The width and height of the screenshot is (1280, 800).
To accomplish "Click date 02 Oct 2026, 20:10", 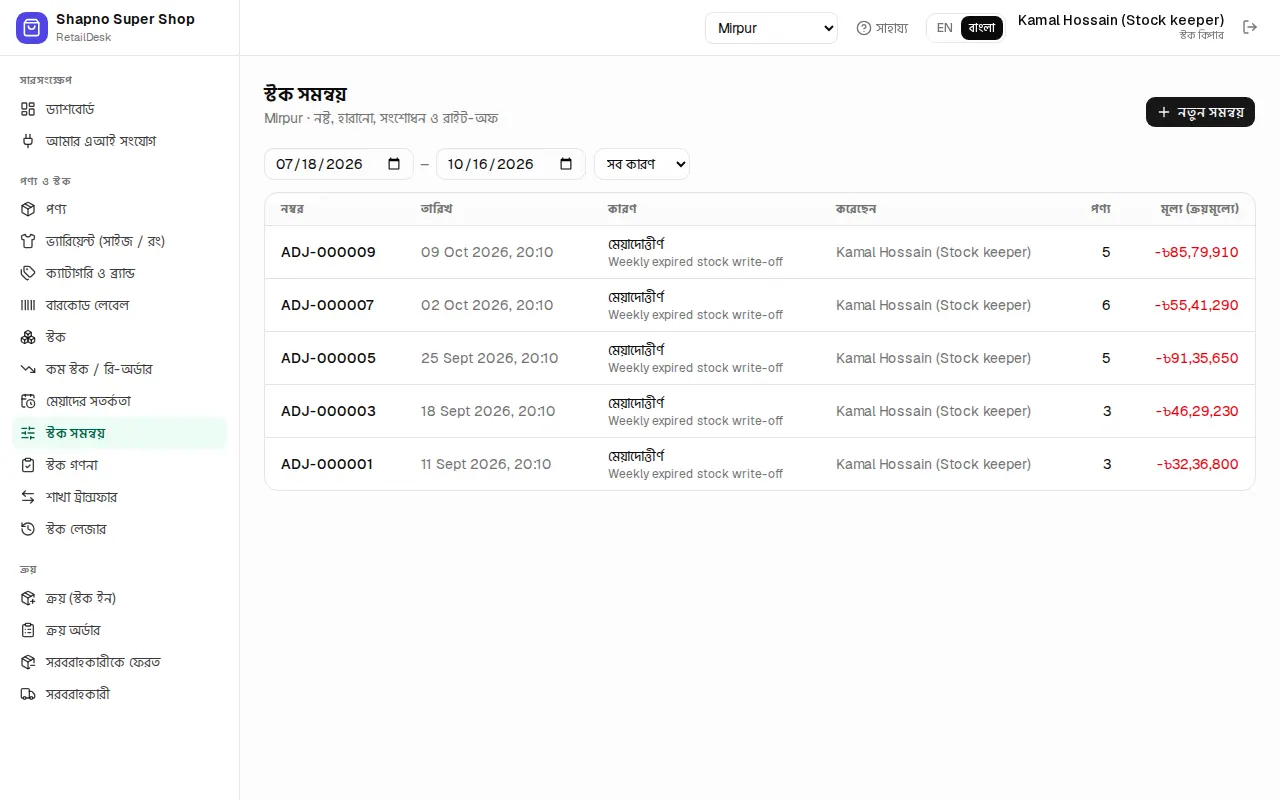I will (x=487, y=305).
